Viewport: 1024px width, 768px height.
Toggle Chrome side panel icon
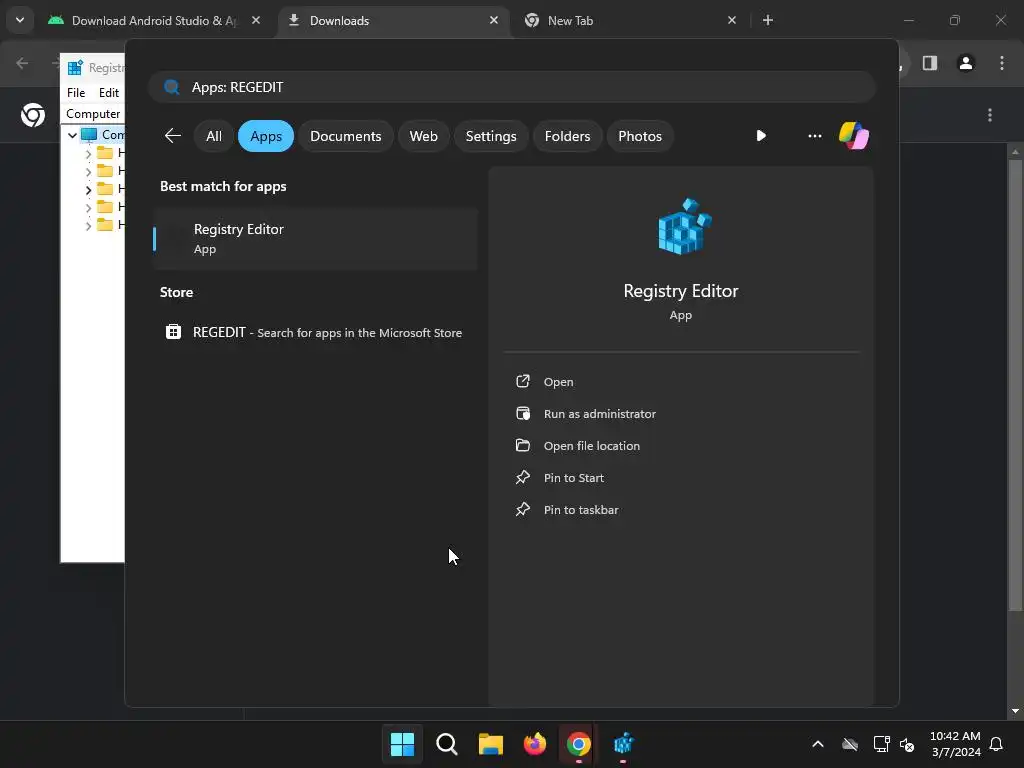(930, 63)
